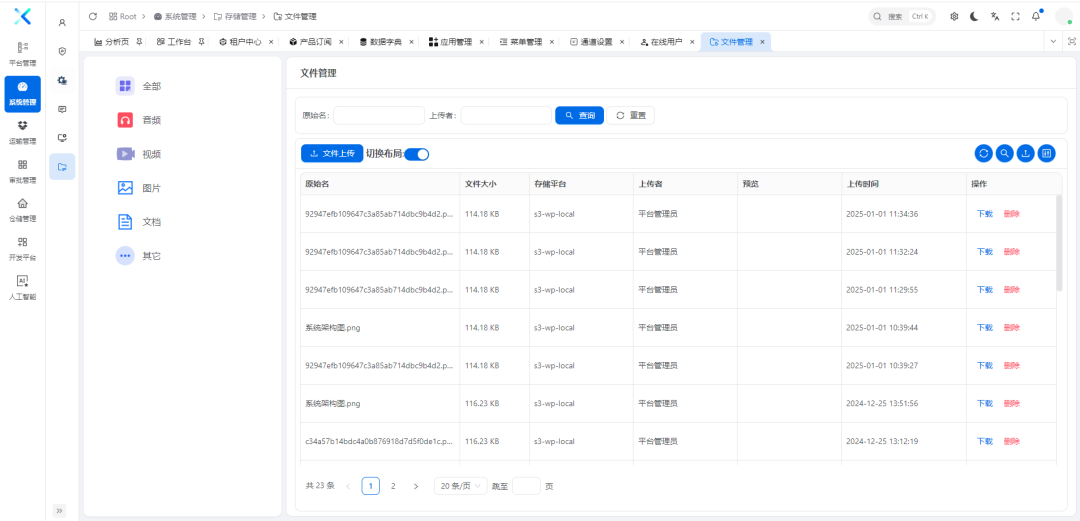Viewport: 1080px width, 521px height.
Task: Click the 原始名 input field
Action: (378, 115)
